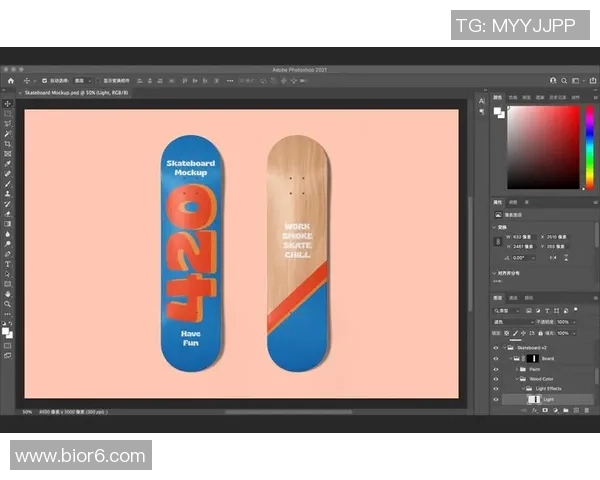600x480 pixels.
Task: Collapse the Wood Color layer group
Action: point(519,379)
